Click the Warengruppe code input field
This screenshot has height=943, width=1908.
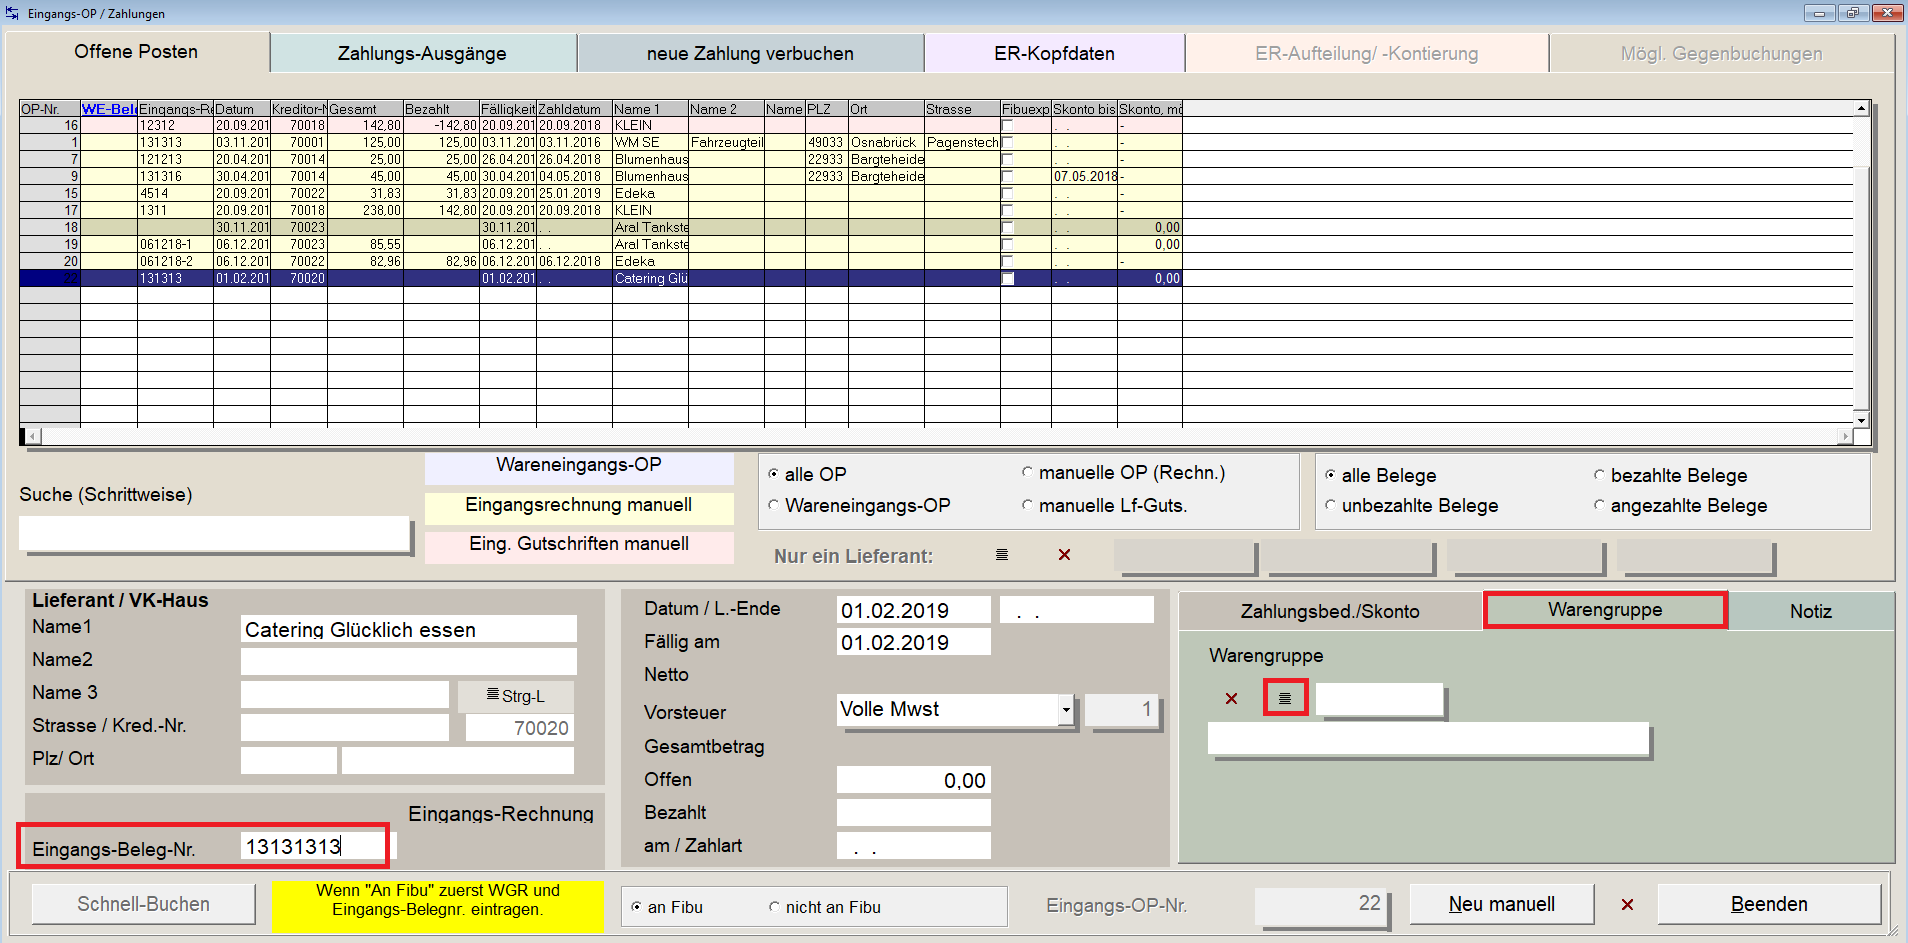pos(1379,699)
